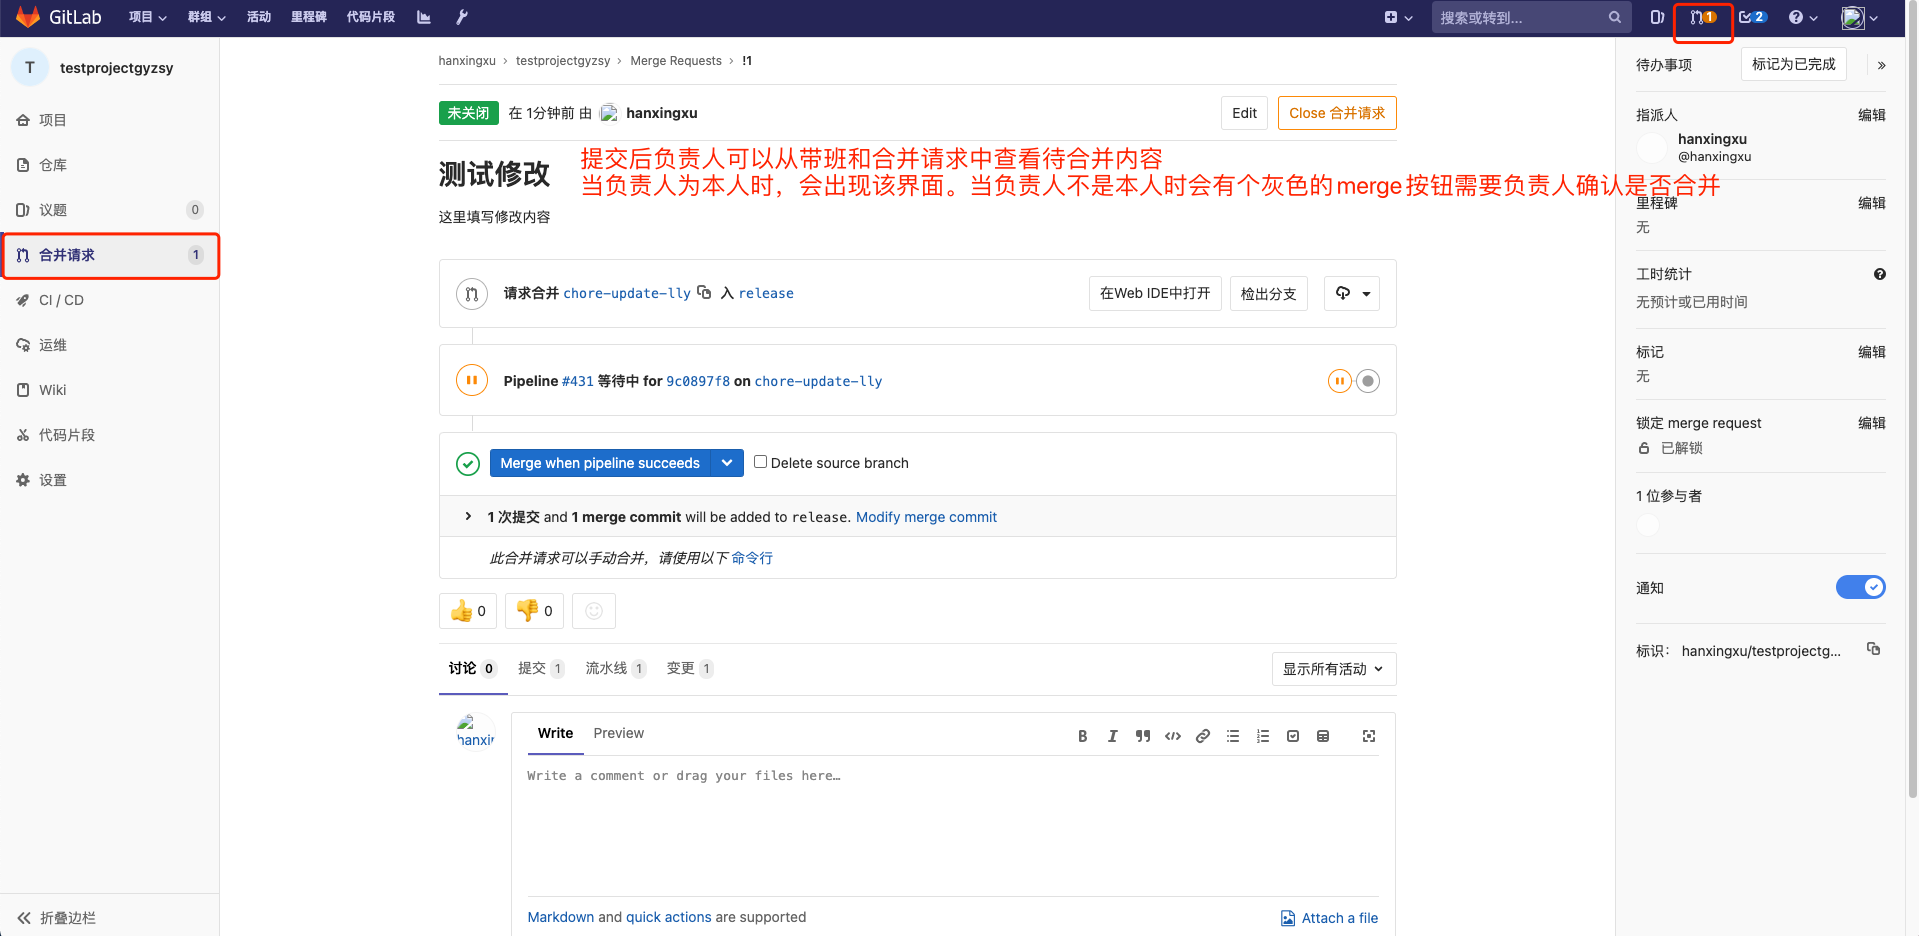Open the admin wrench icon
Image resolution: width=1919 pixels, height=936 pixels.
tap(462, 17)
